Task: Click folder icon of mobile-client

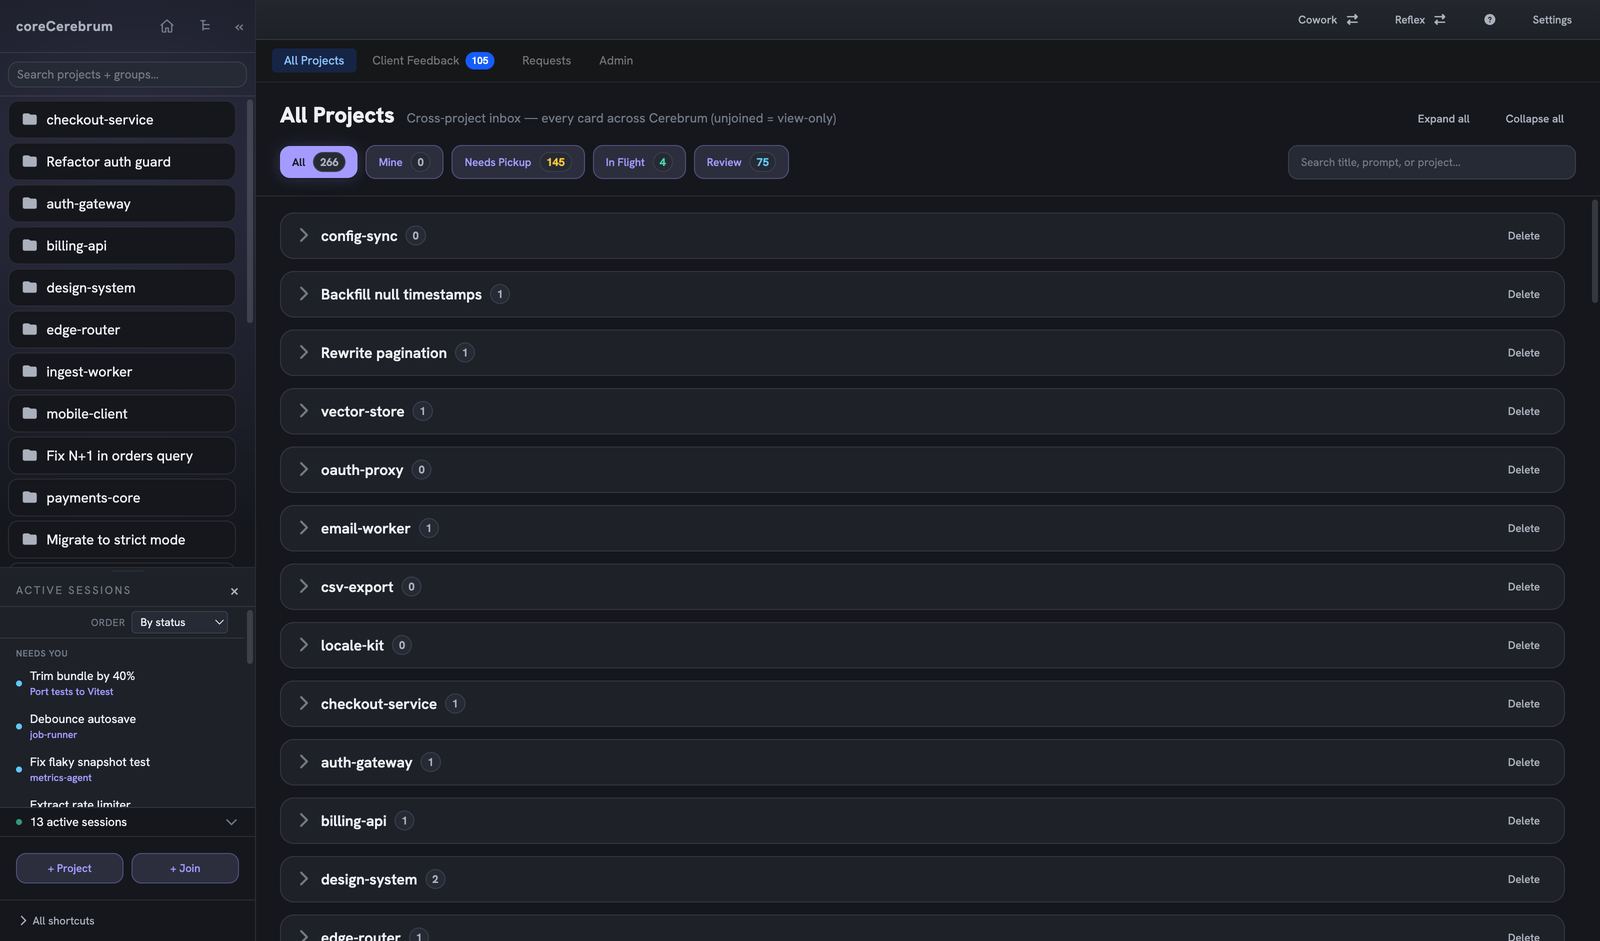Action: coord(30,413)
